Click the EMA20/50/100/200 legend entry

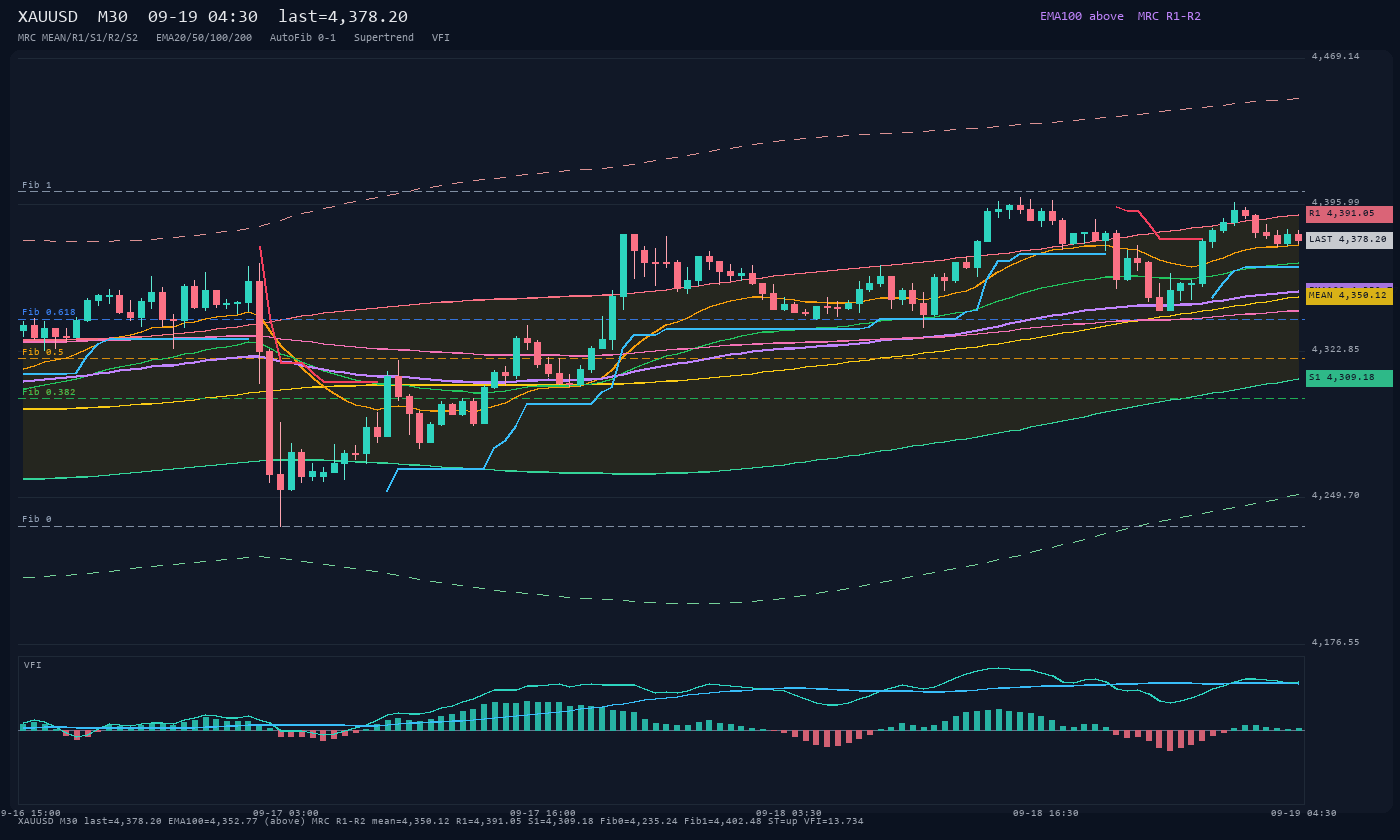click(204, 37)
